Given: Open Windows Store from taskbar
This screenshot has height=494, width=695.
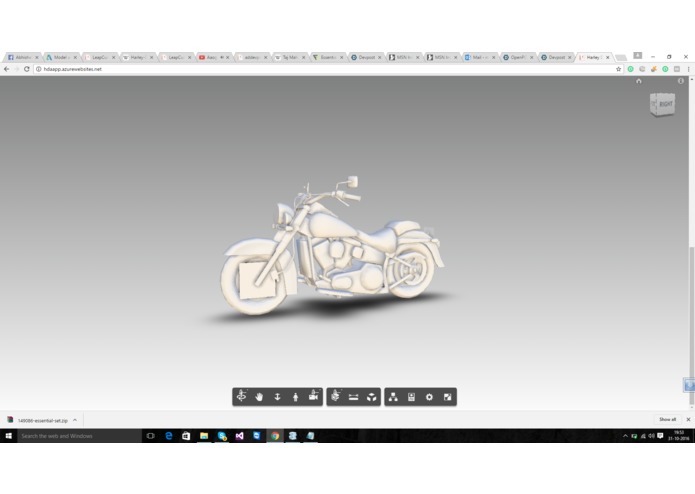Looking at the screenshot, I should click(x=186, y=436).
